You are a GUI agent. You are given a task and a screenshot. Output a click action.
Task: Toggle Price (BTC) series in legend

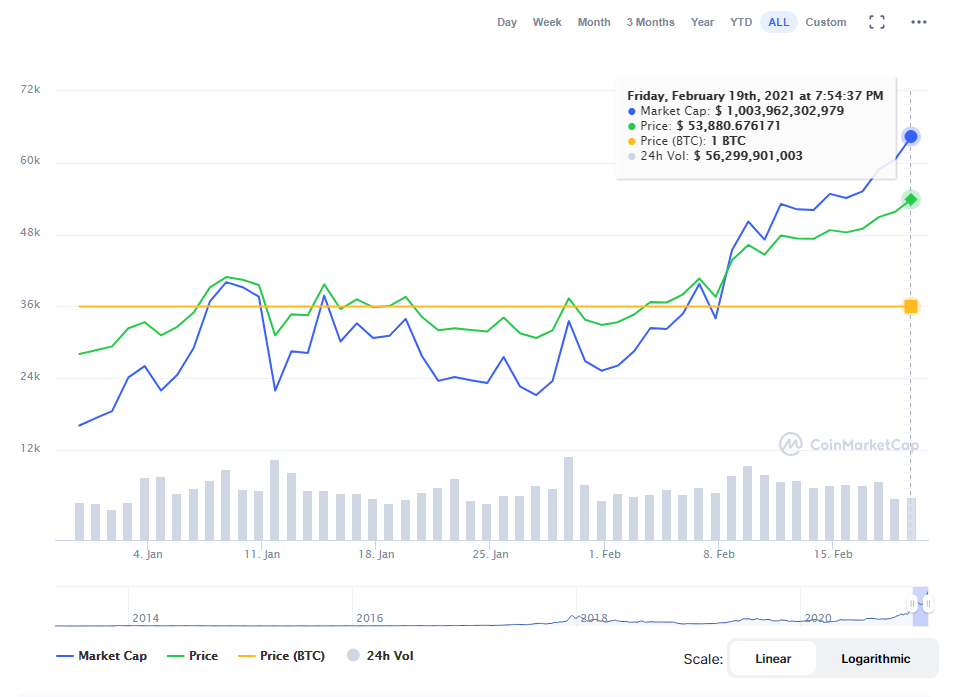pos(281,656)
